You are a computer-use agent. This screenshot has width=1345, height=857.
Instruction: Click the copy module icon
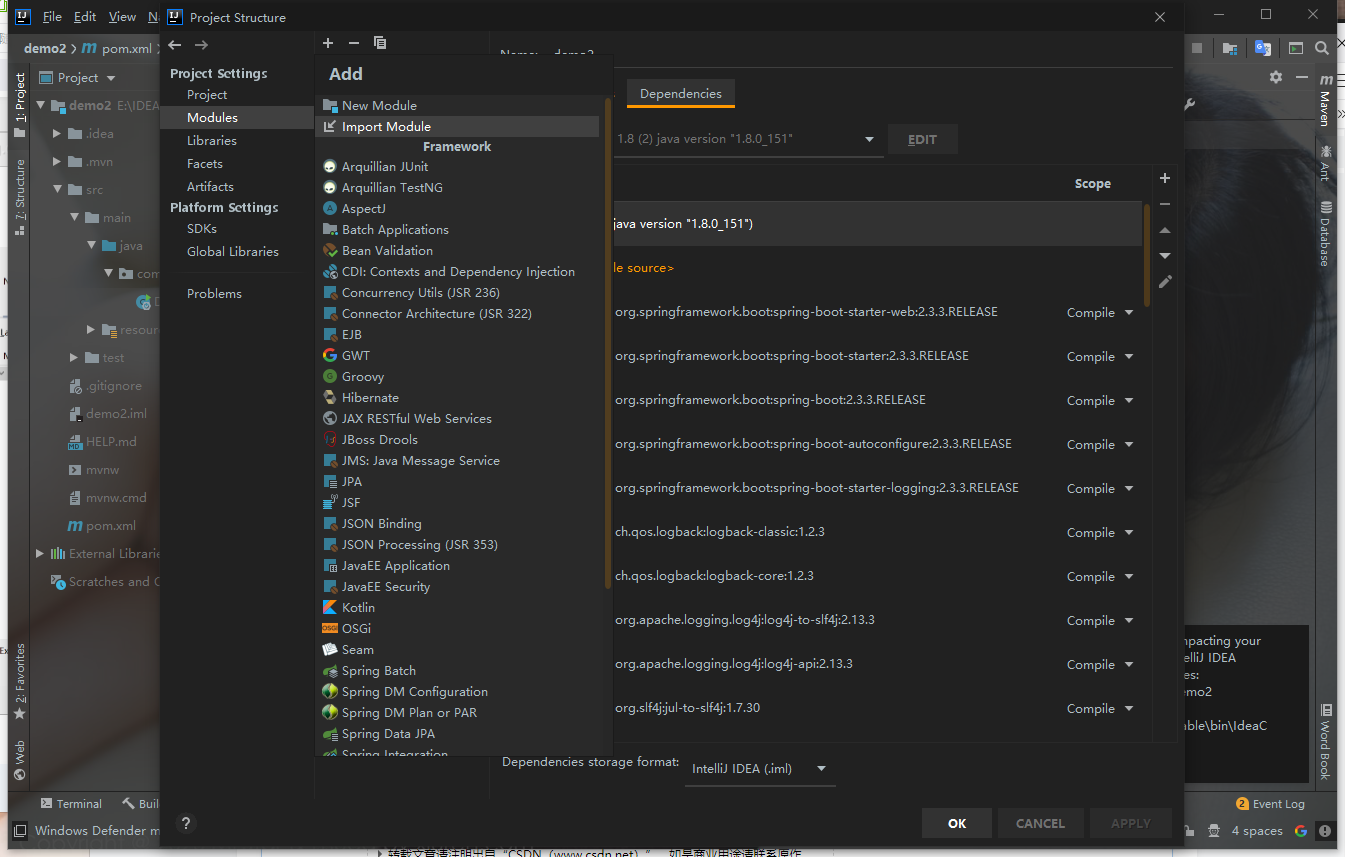[x=380, y=43]
